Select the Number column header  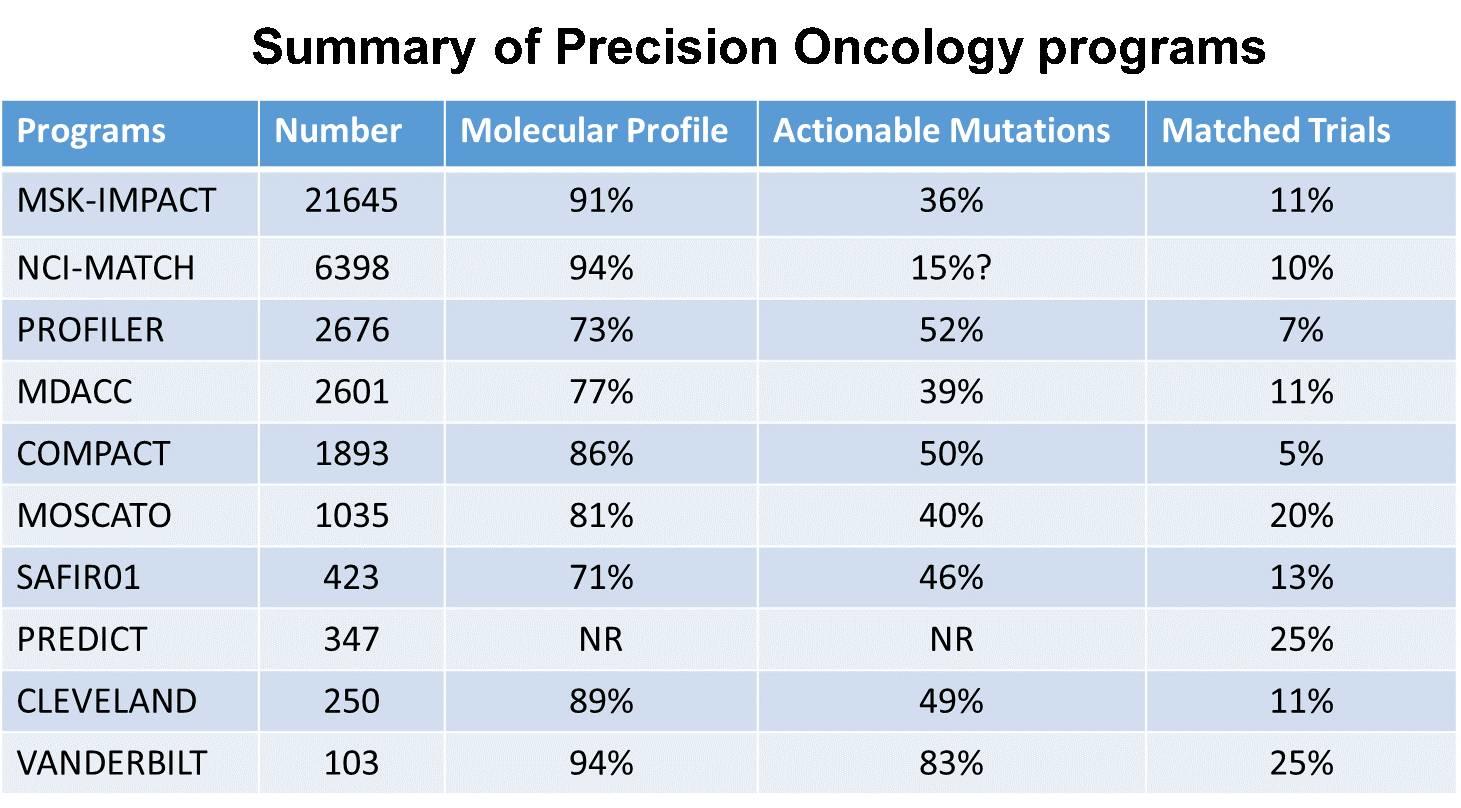[351, 132]
